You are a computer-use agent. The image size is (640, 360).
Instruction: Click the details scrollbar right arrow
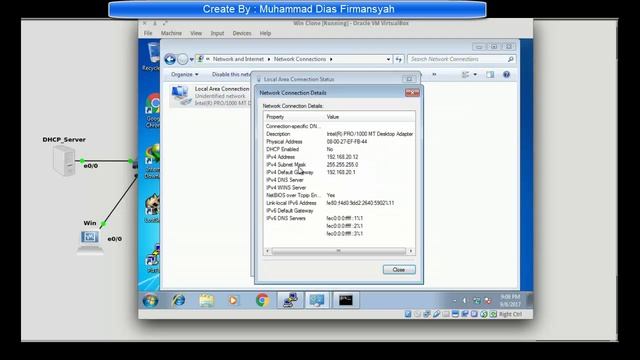(x=411, y=251)
